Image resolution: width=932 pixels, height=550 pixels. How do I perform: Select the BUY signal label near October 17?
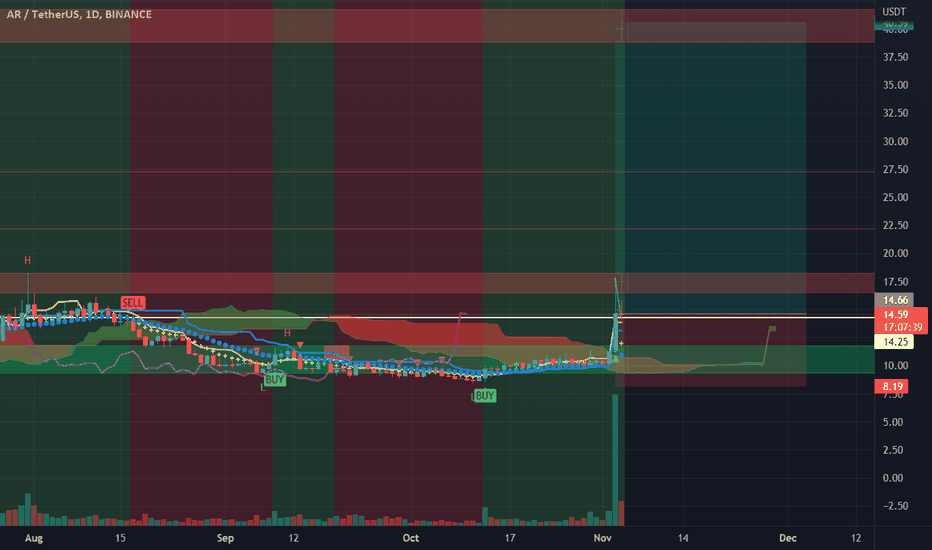(x=485, y=395)
